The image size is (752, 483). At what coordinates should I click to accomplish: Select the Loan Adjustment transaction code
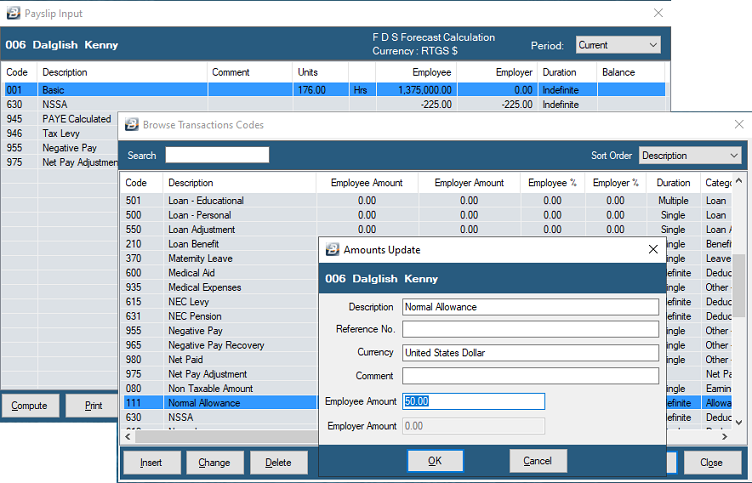click(427, 229)
